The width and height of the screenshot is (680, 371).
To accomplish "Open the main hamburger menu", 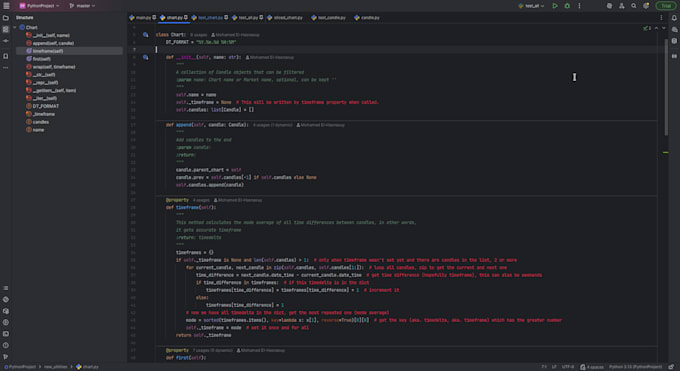I will [x=6, y=6].
